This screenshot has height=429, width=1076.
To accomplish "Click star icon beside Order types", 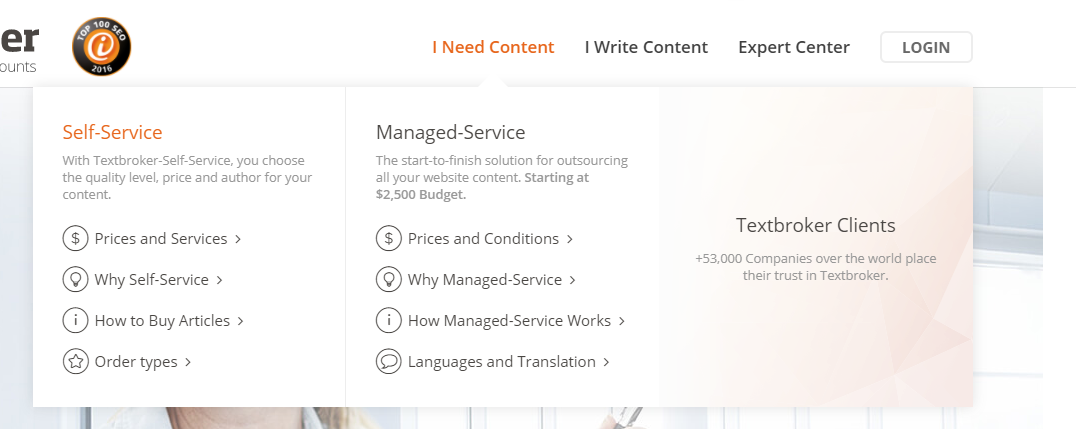I will click(75, 362).
